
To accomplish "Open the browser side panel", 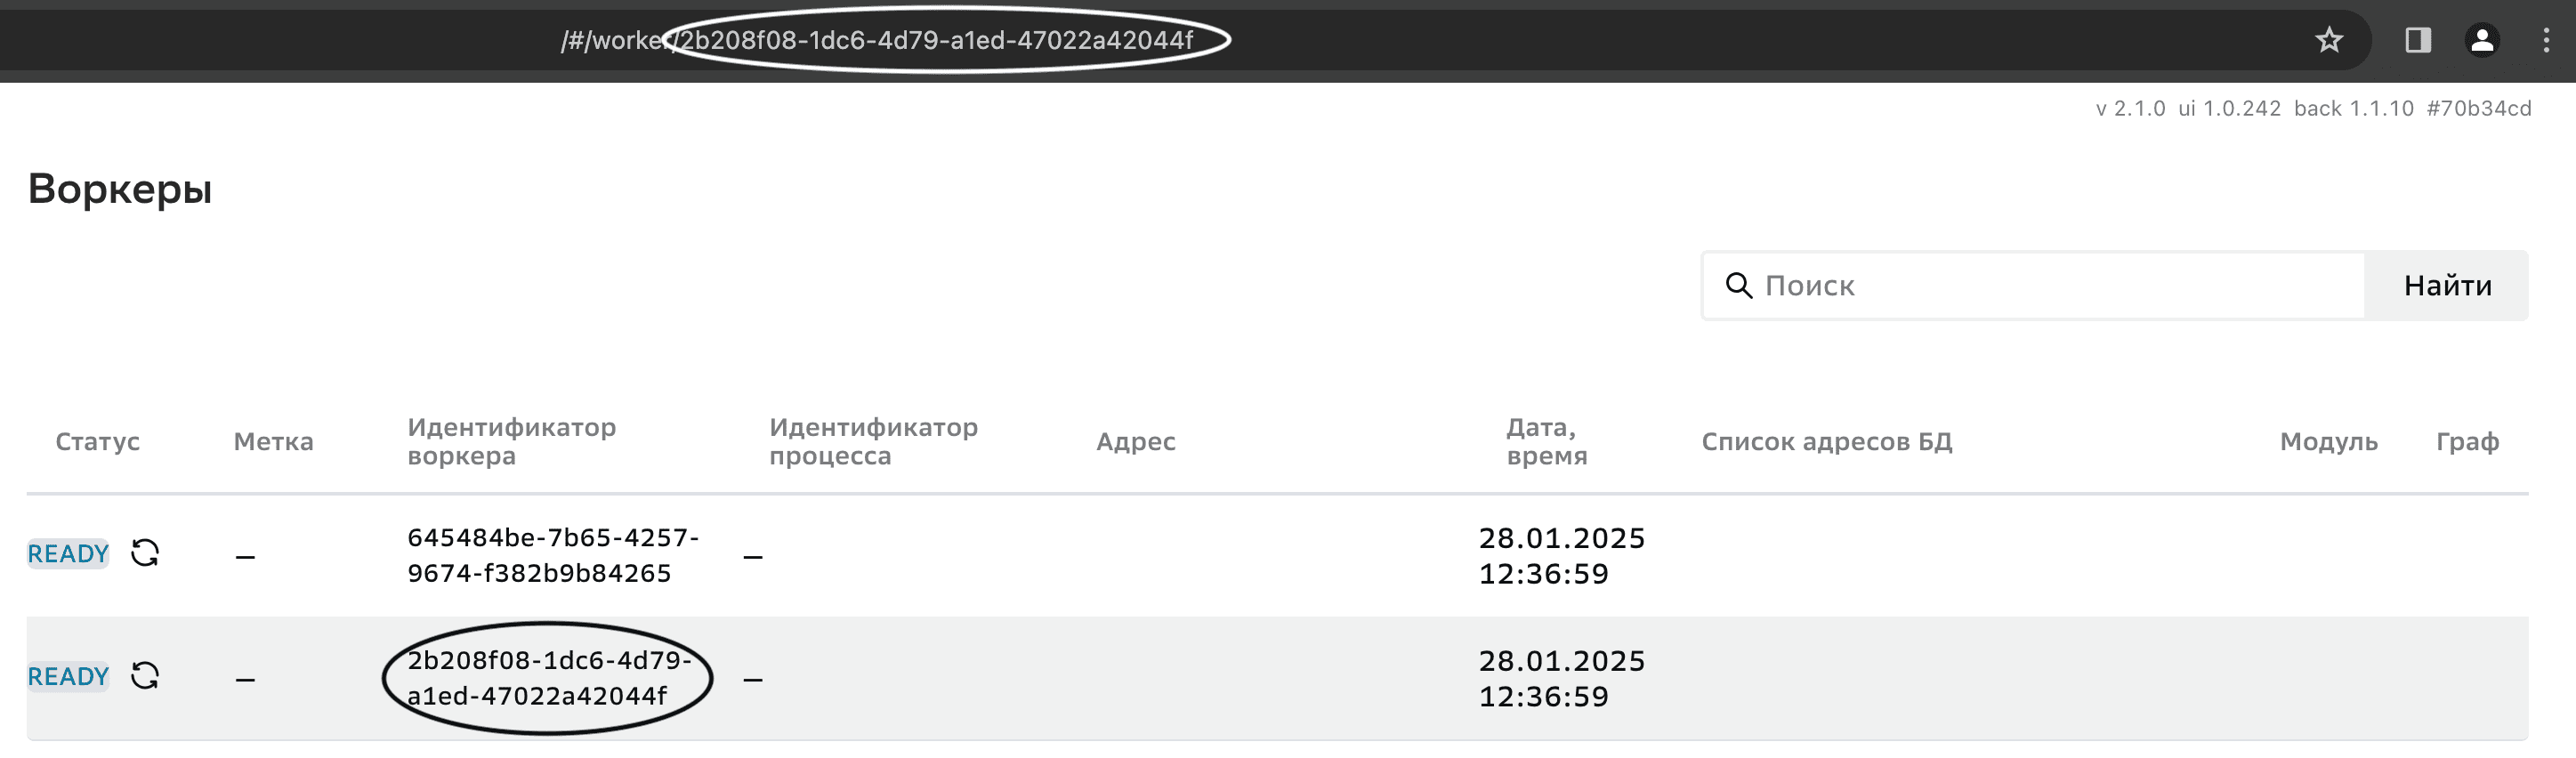I will click(2418, 40).
